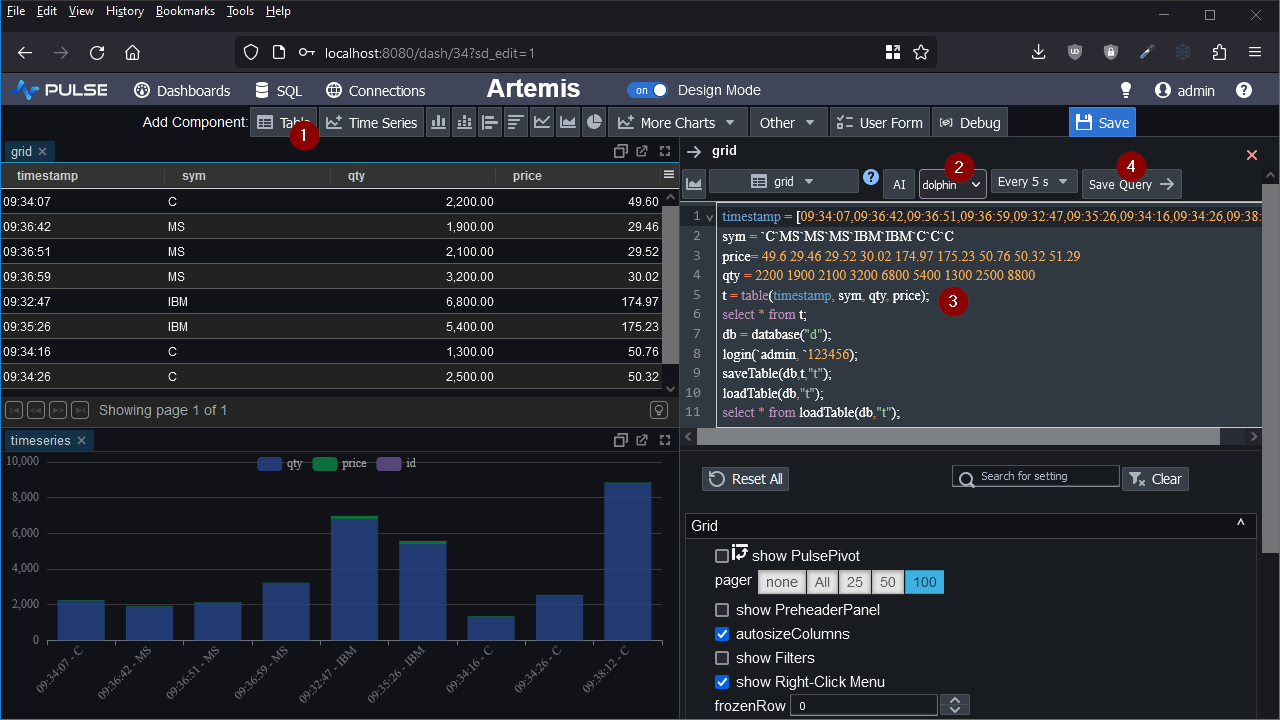Add a stacked bar chart component
This screenshot has height=720, width=1280.
point(464,122)
